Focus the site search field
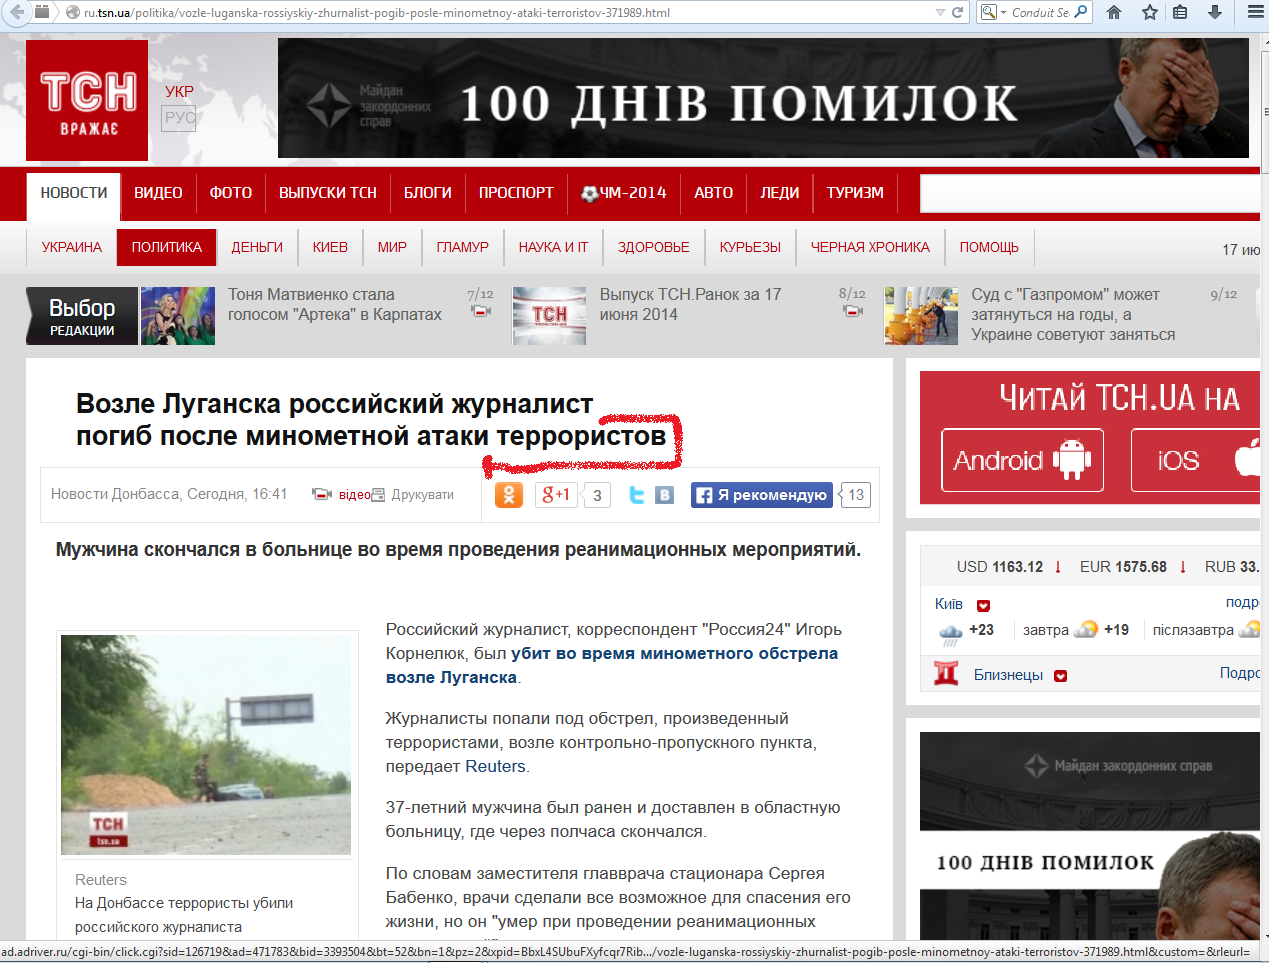 [1090, 194]
